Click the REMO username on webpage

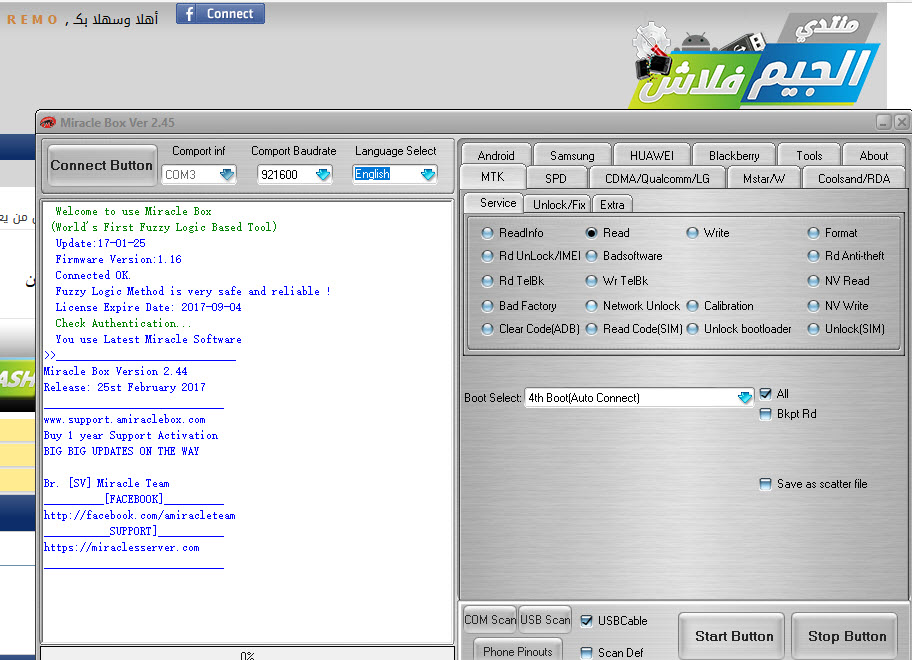coord(32,19)
